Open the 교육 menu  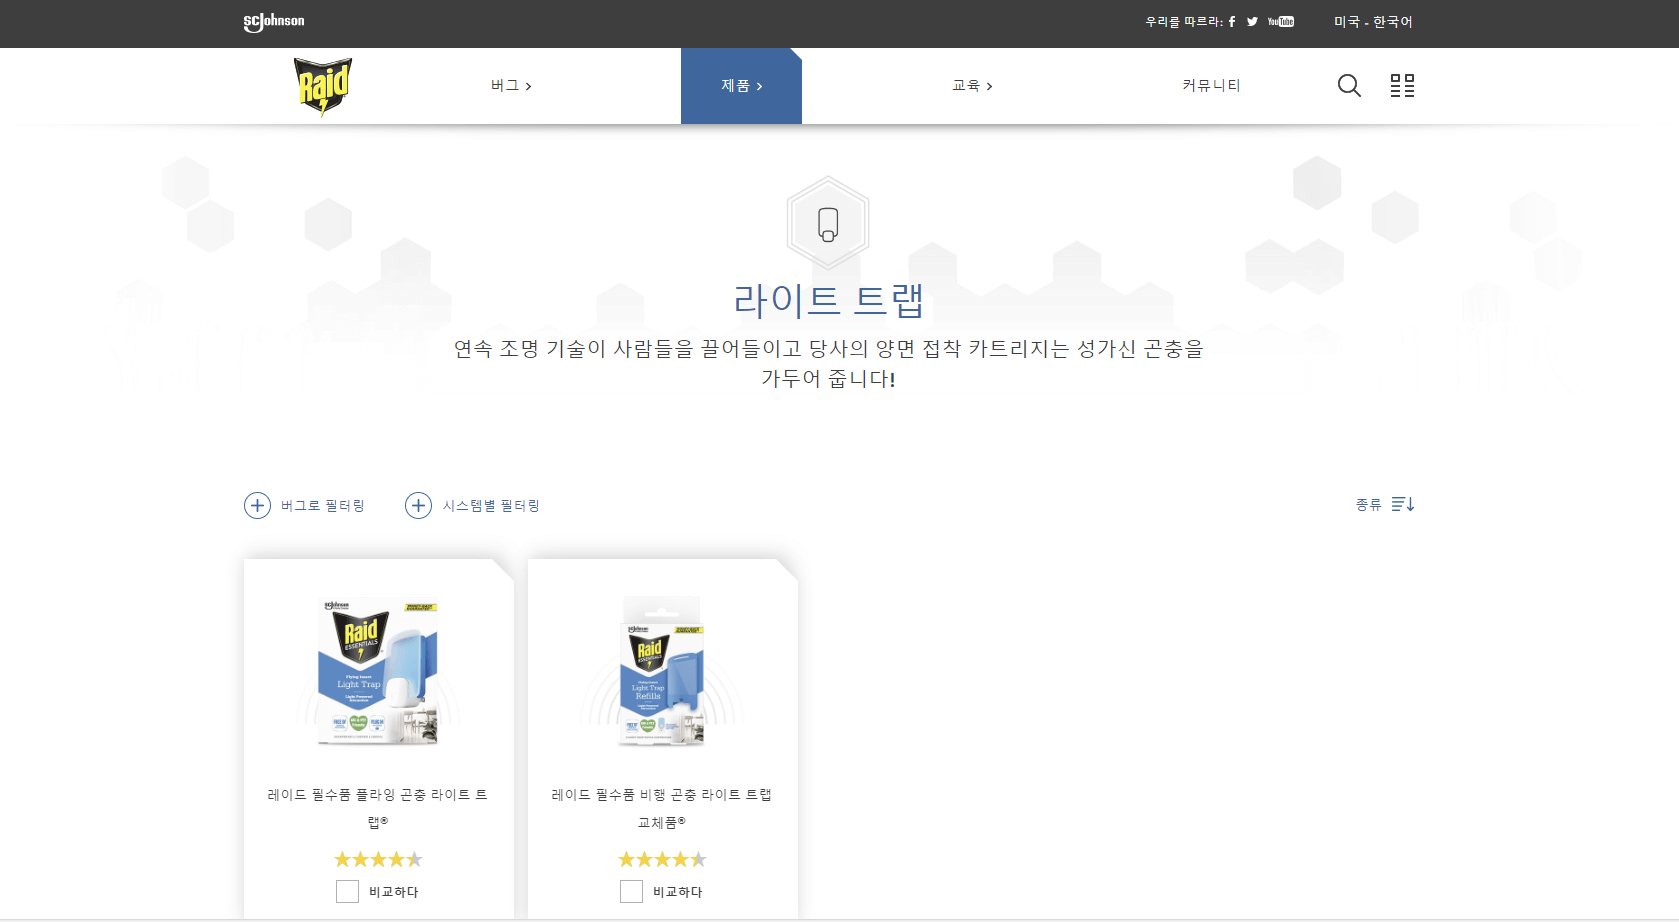(x=971, y=86)
